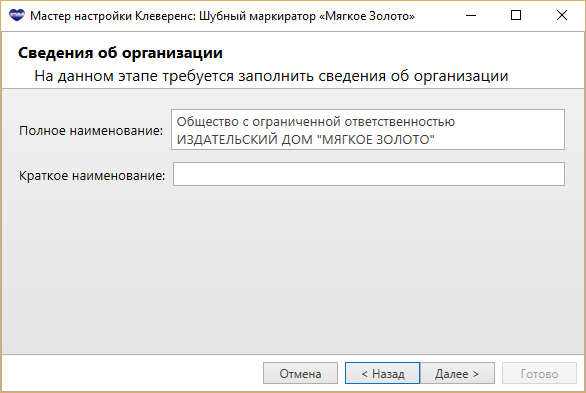The width and height of the screenshot is (586, 393).
Task: Minimize the setup wizard window
Action: pos(471,16)
